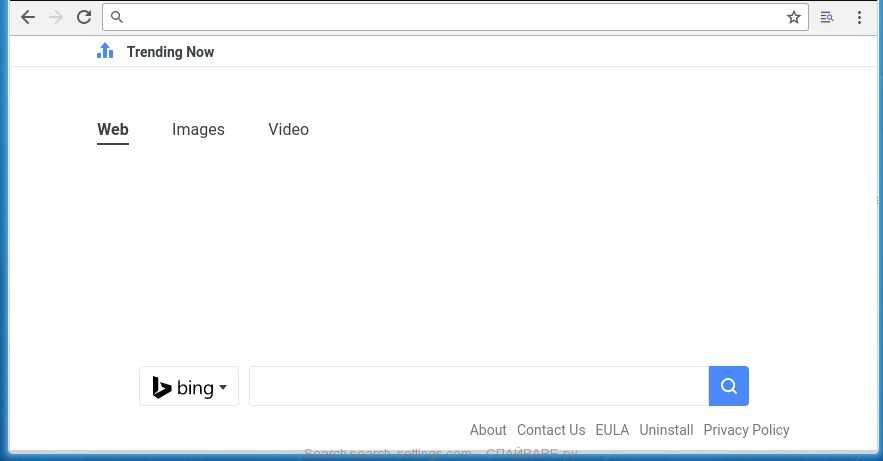The height and width of the screenshot is (461, 883).
Task: Open the About link
Action: point(488,430)
